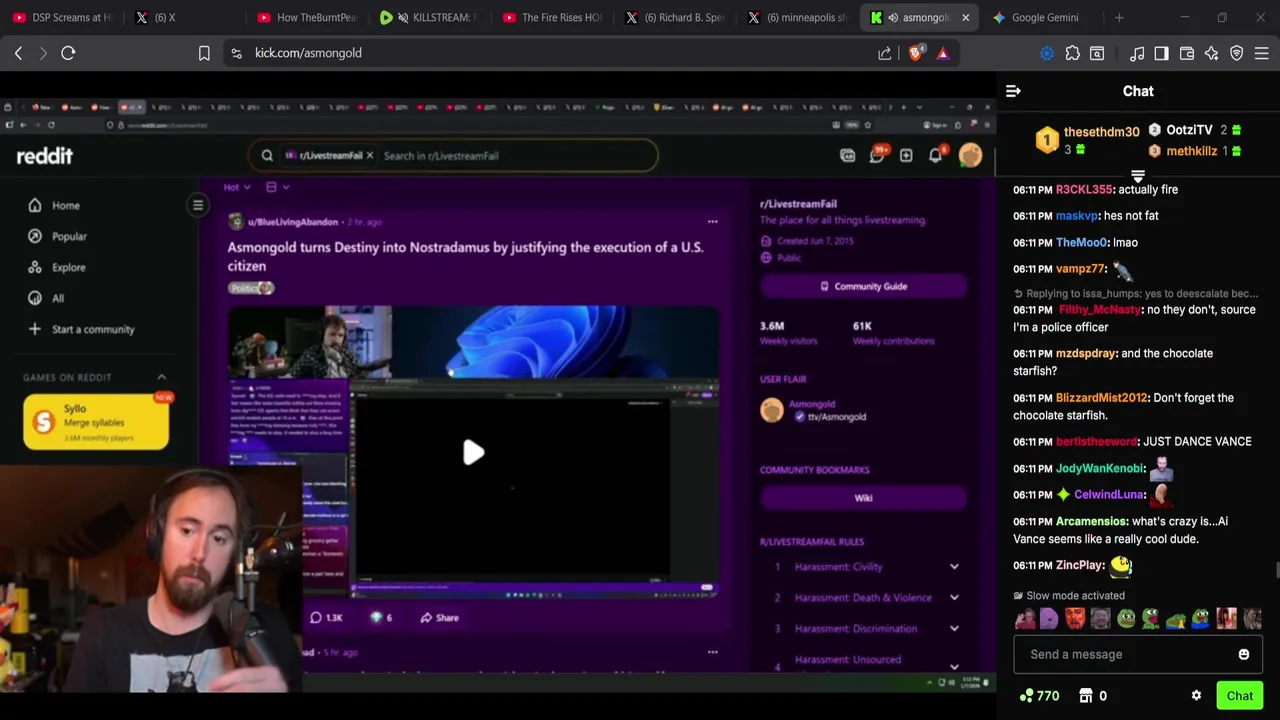
Task: Select the first waving emote in quick bar
Action: coord(1025,619)
